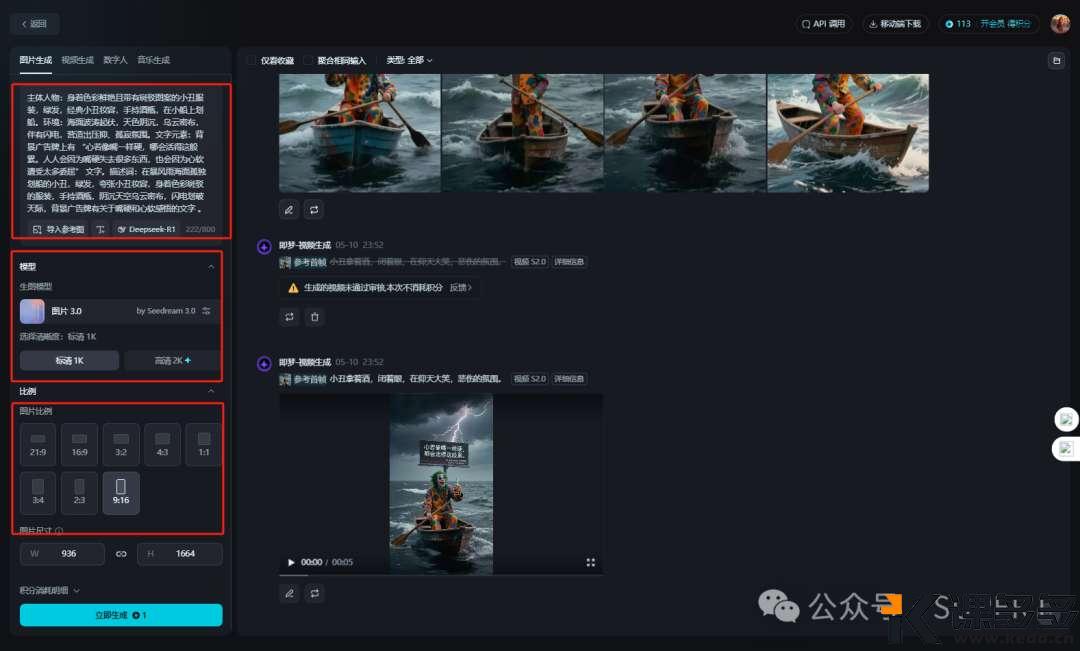Viewport: 1080px width, 651px height.
Task: Click the 导入参考图 button
Action: [59, 229]
